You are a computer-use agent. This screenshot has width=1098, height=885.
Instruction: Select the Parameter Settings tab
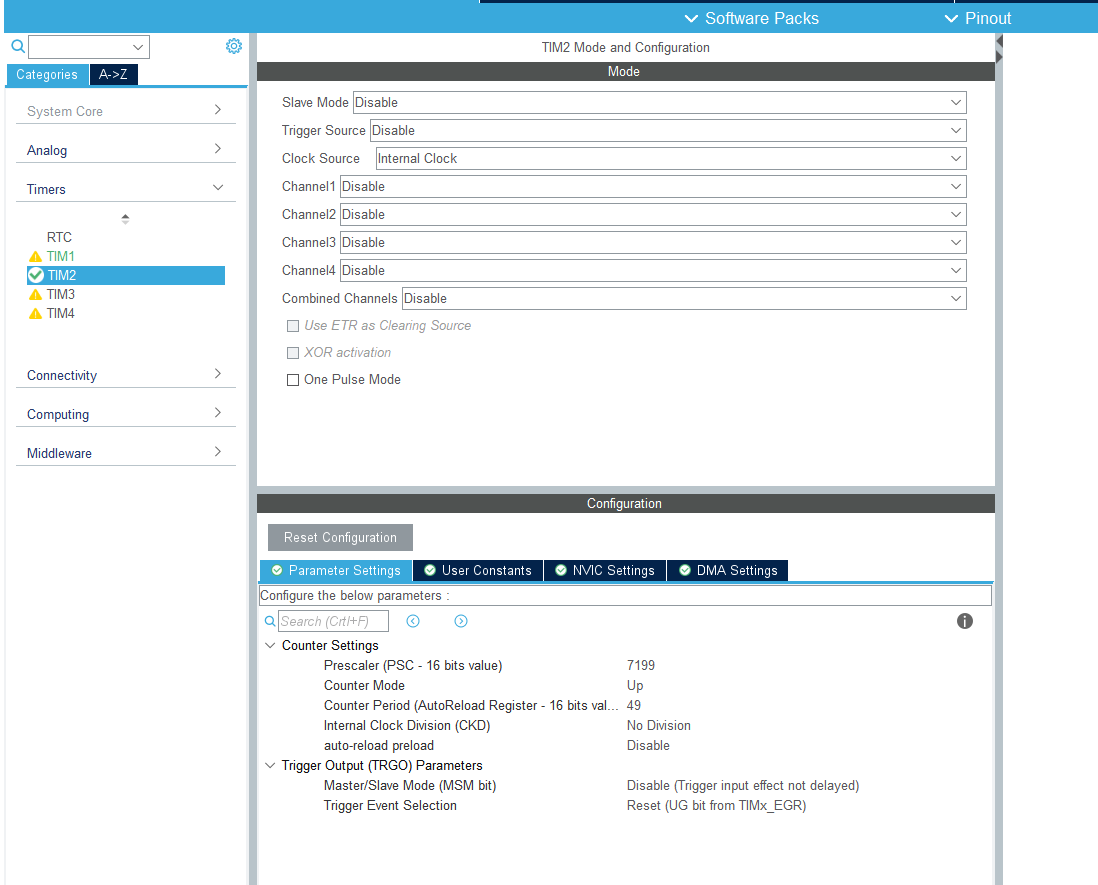click(x=336, y=571)
